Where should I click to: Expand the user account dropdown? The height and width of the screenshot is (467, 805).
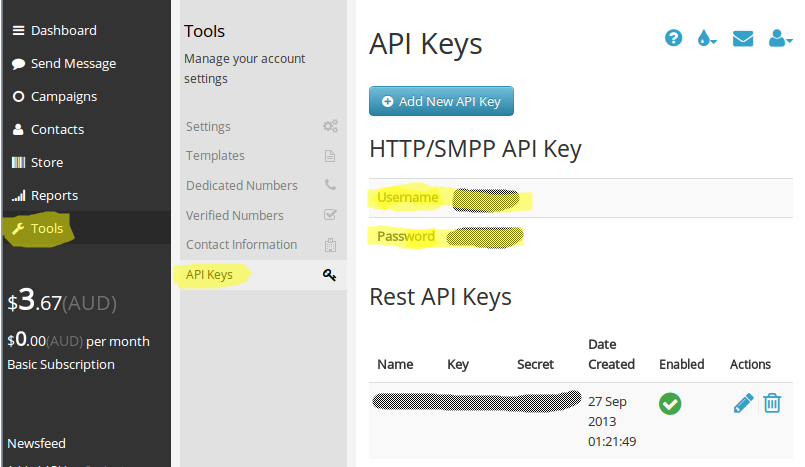click(x=779, y=38)
